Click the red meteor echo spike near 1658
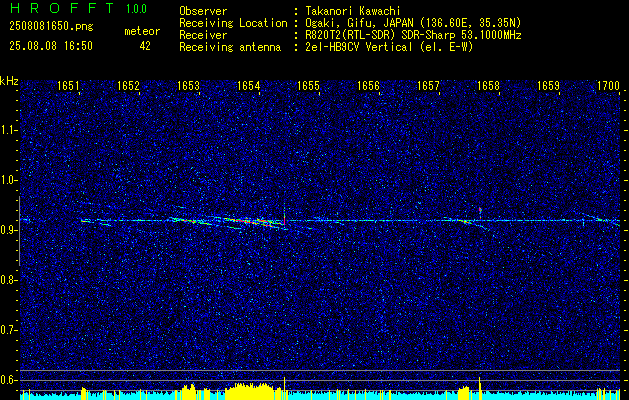Screen dimensions: 629x400 [x=480, y=210]
